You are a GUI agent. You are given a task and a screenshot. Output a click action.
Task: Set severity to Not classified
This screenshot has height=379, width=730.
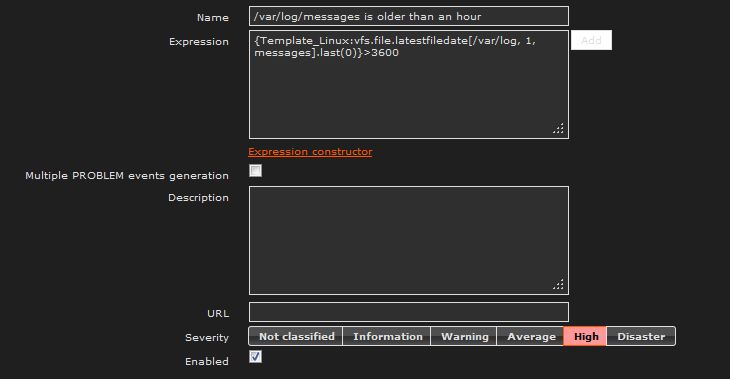pyautogui.click(x=296, y=336)
